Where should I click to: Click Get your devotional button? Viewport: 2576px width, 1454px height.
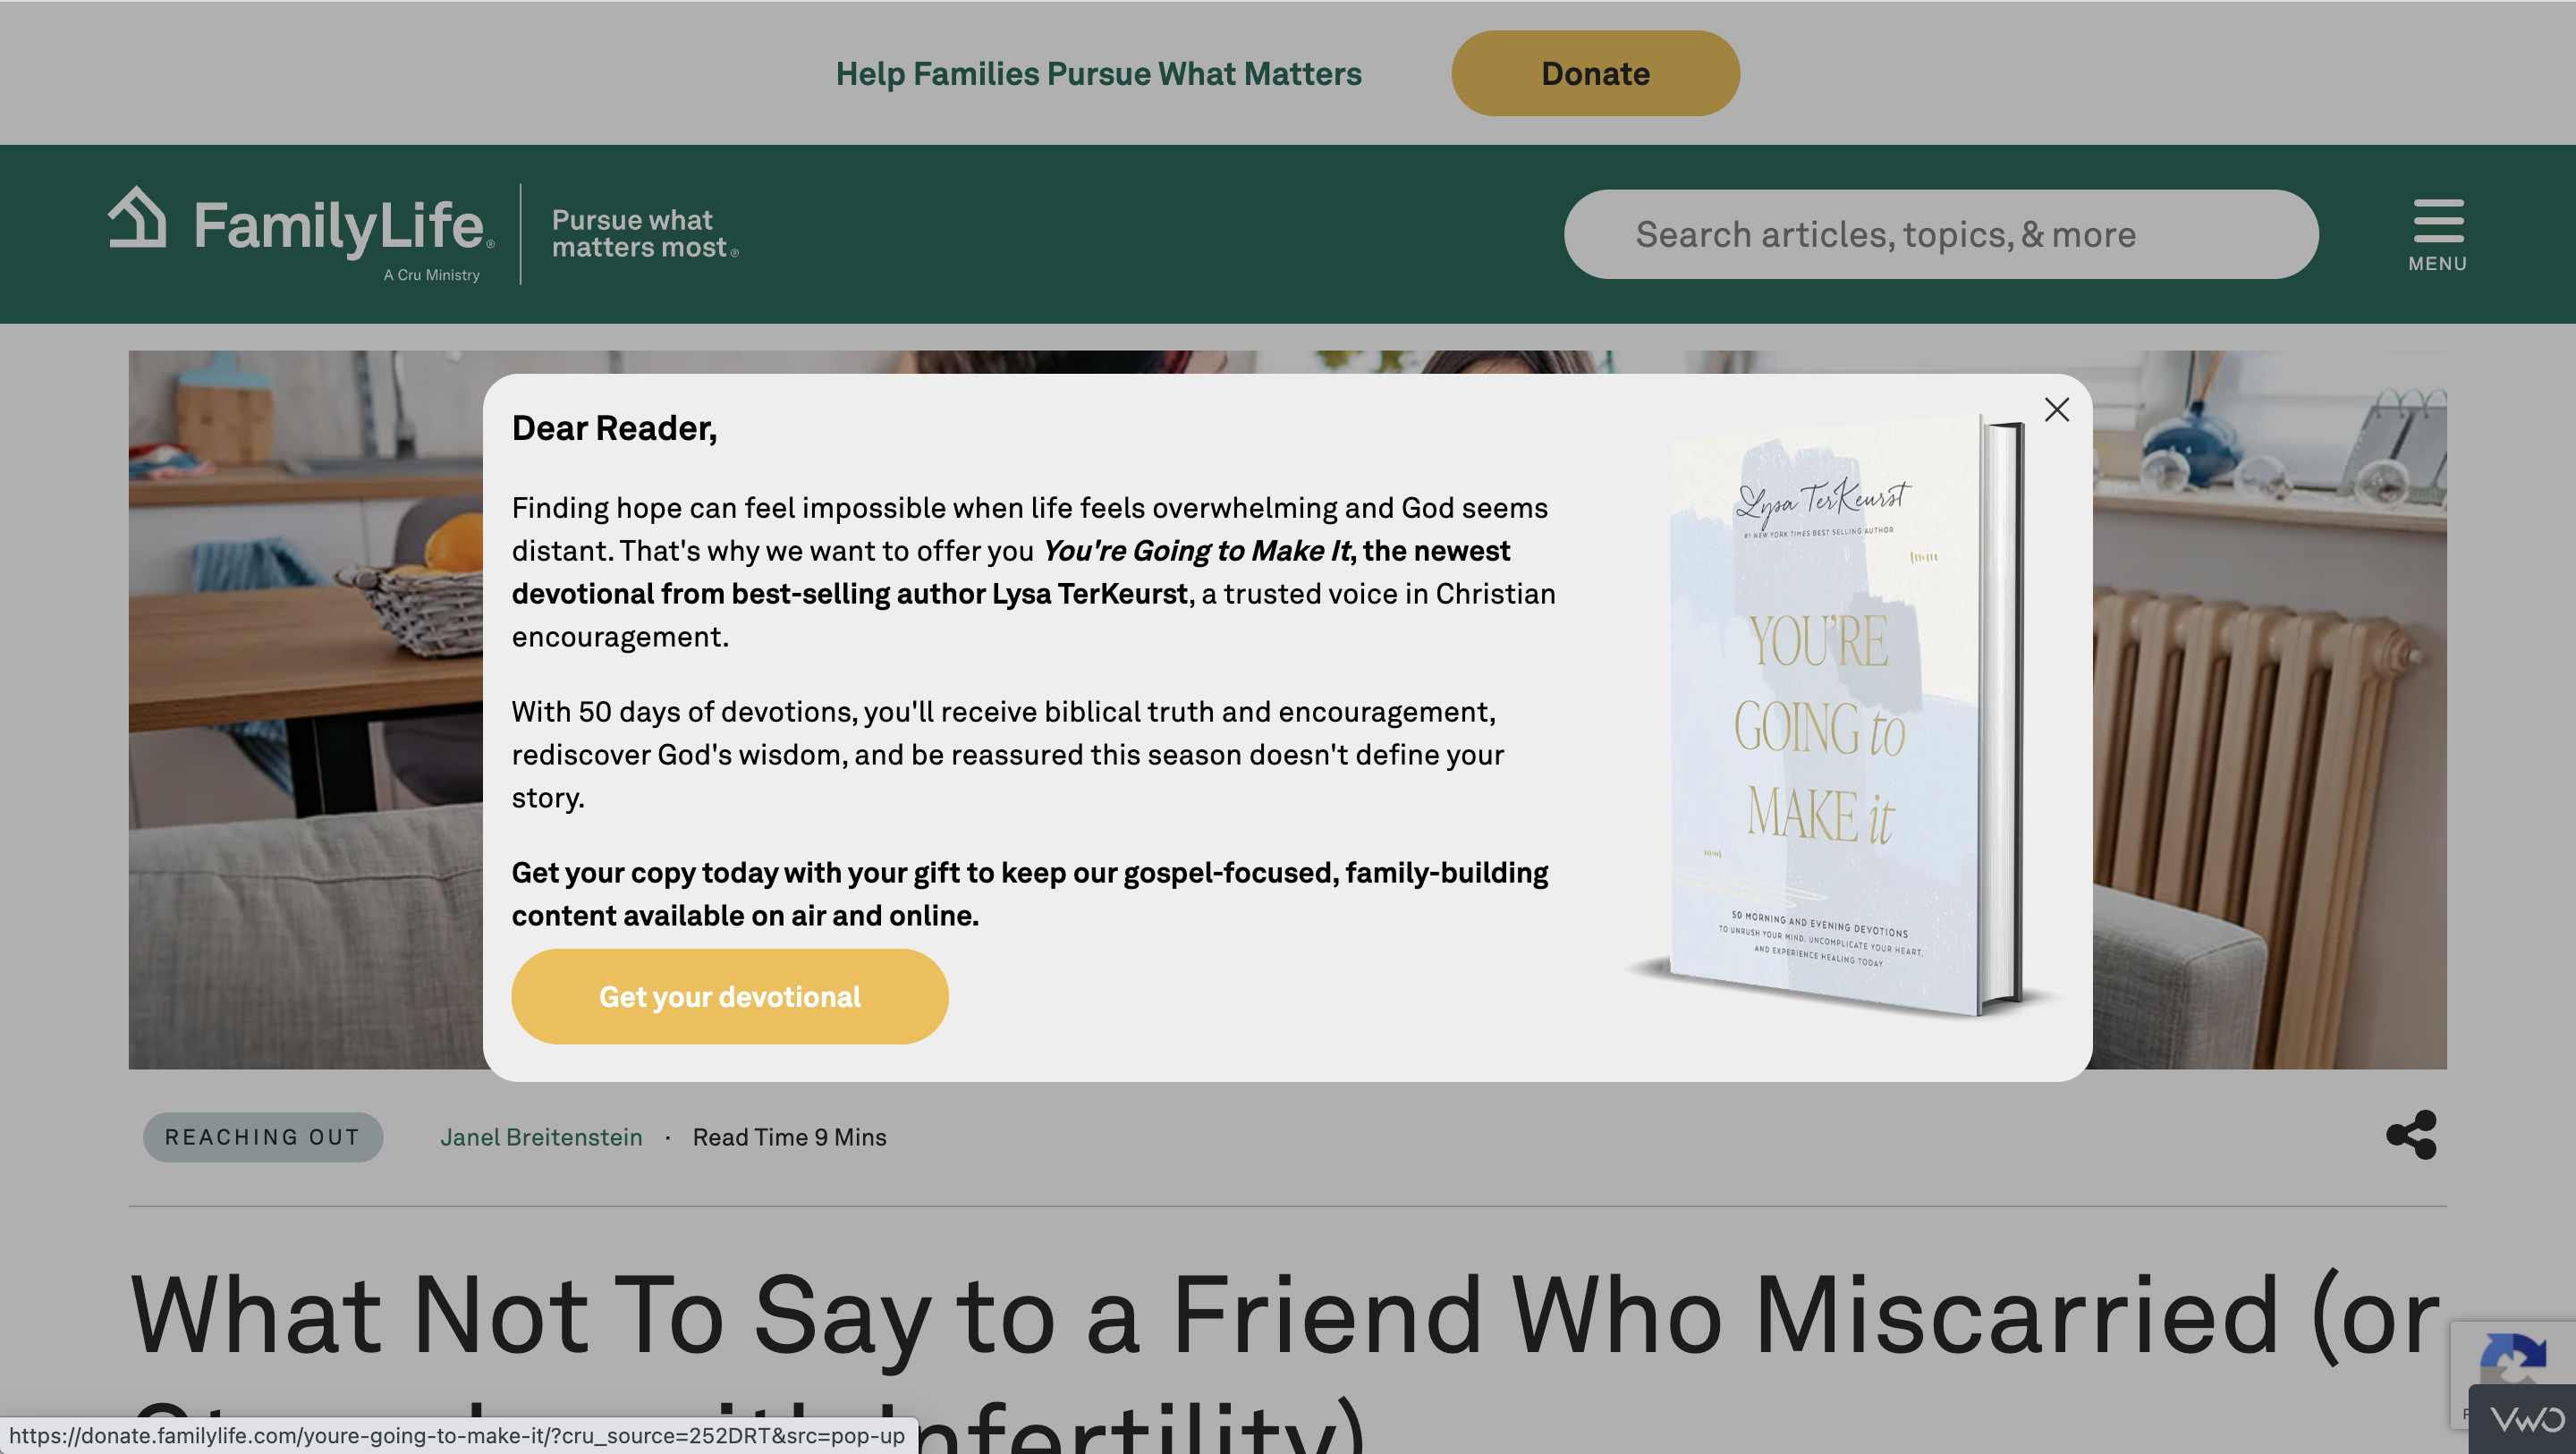point(729,996)
